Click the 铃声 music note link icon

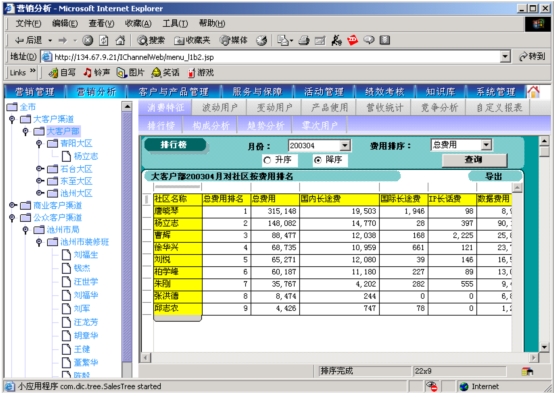click(x=87, y=73)
